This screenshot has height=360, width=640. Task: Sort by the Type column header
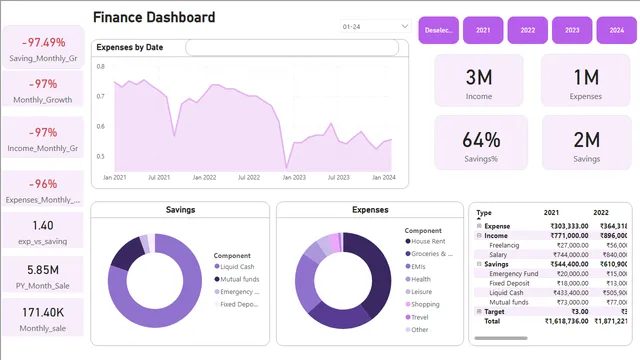[x=484, y=213]
